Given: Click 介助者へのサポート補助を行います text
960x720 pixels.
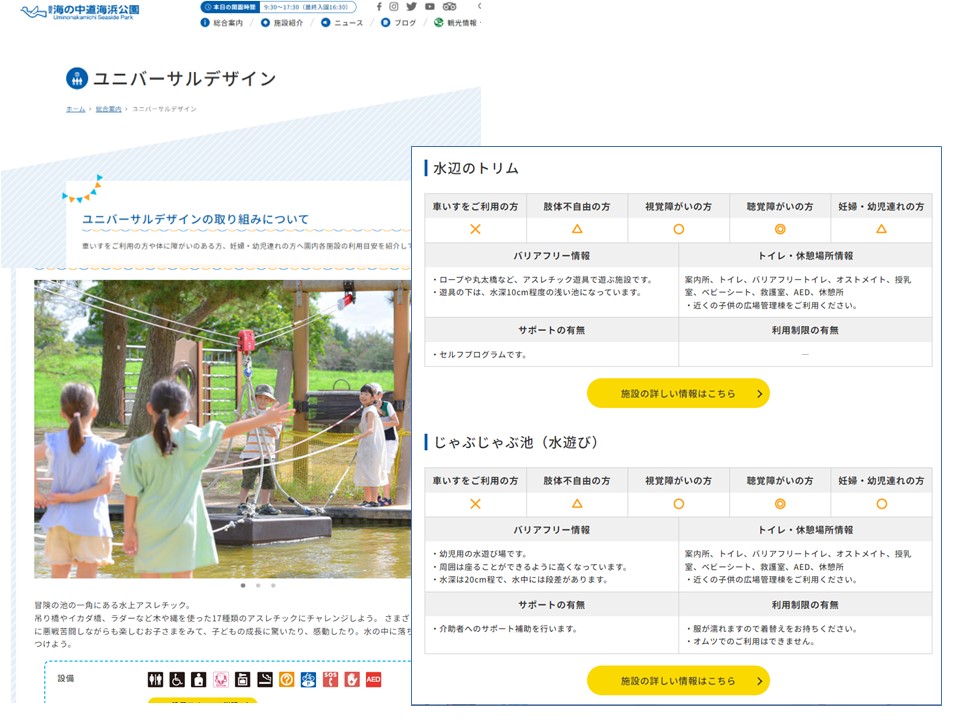Looking at the screenshot, I should click(x=506, y=629).
